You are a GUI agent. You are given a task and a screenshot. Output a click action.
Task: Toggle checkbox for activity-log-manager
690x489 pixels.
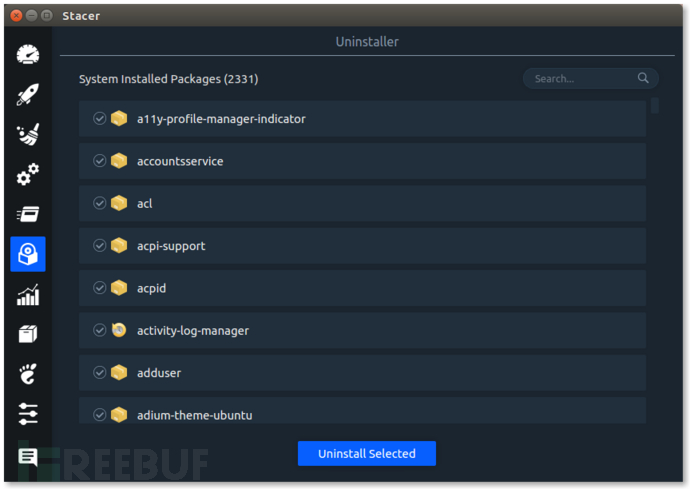coord(99,330)
